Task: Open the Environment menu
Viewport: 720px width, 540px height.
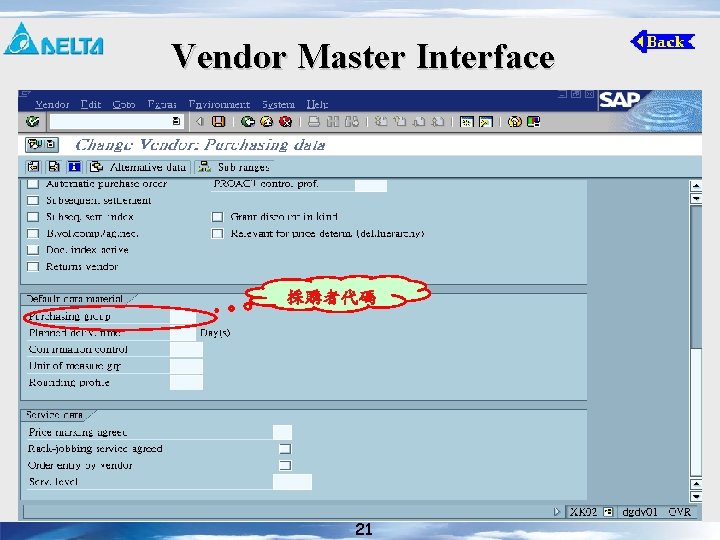Action: [x=219, y=104]
